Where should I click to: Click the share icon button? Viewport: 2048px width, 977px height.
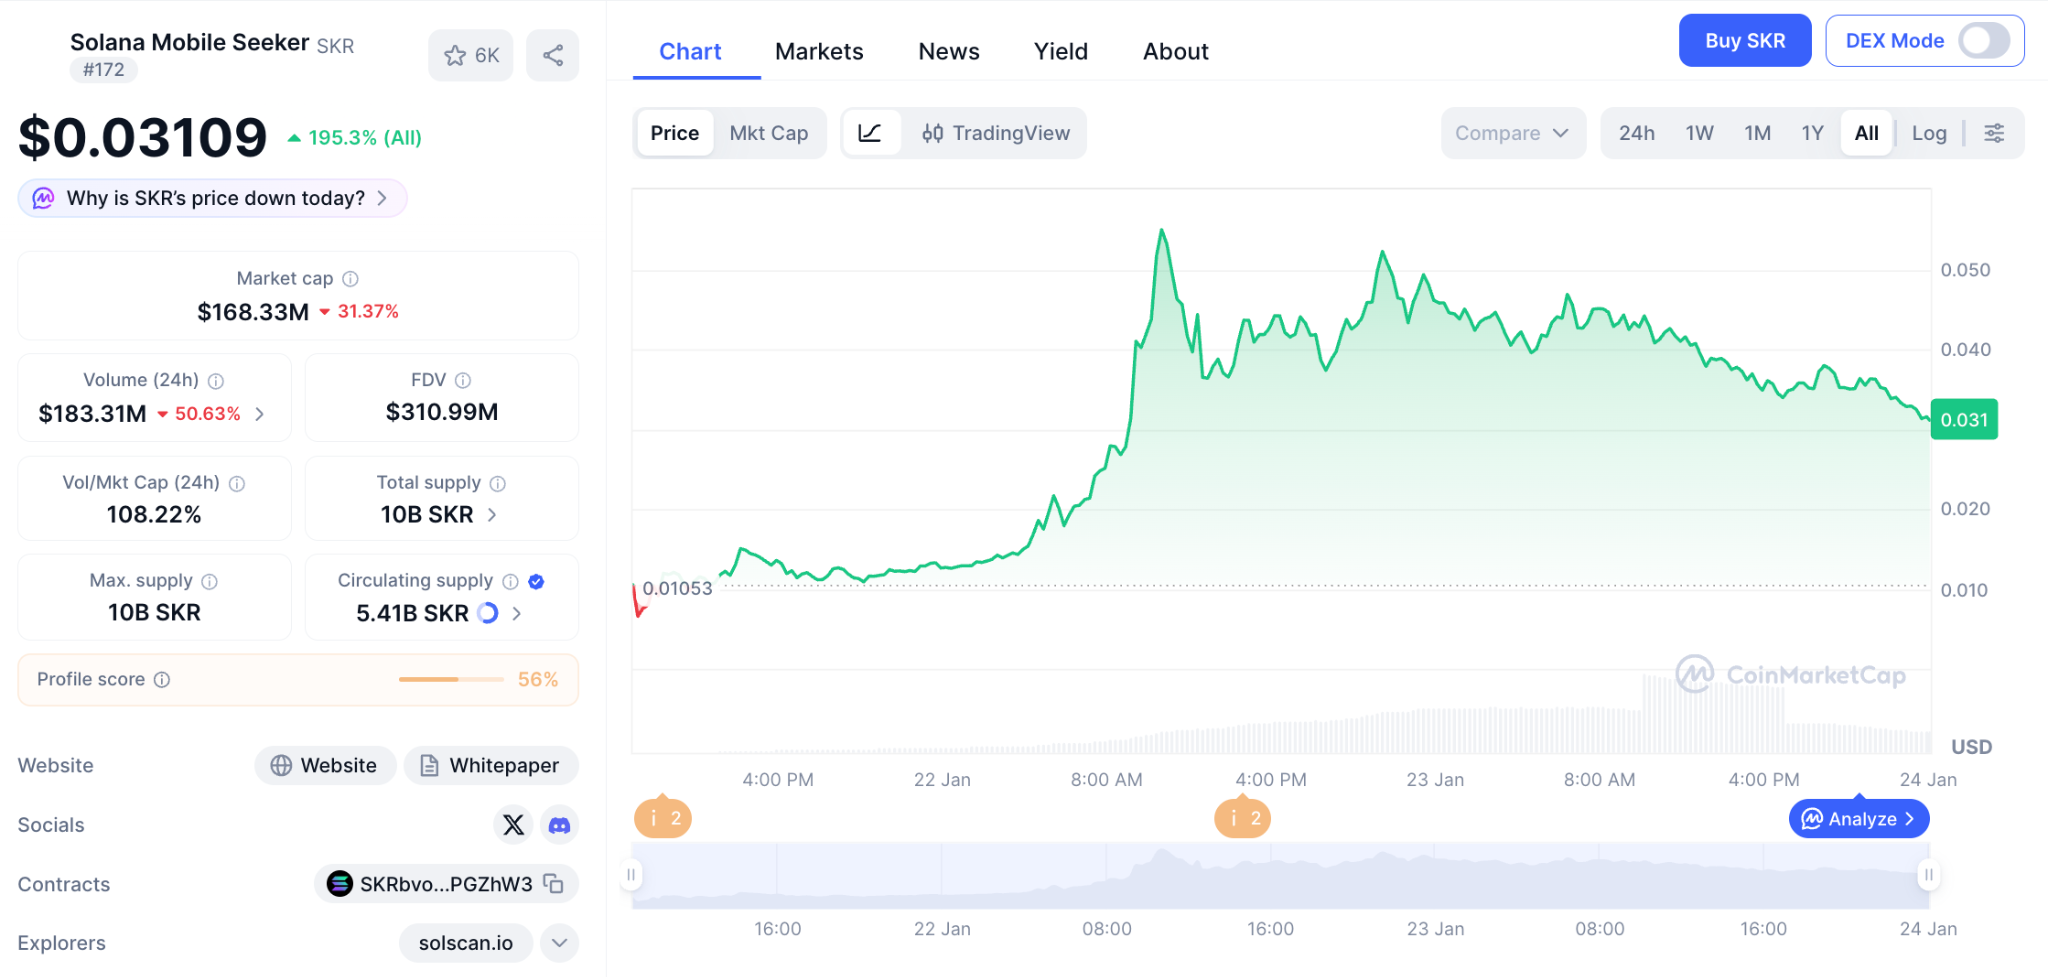tap(553, 56)
